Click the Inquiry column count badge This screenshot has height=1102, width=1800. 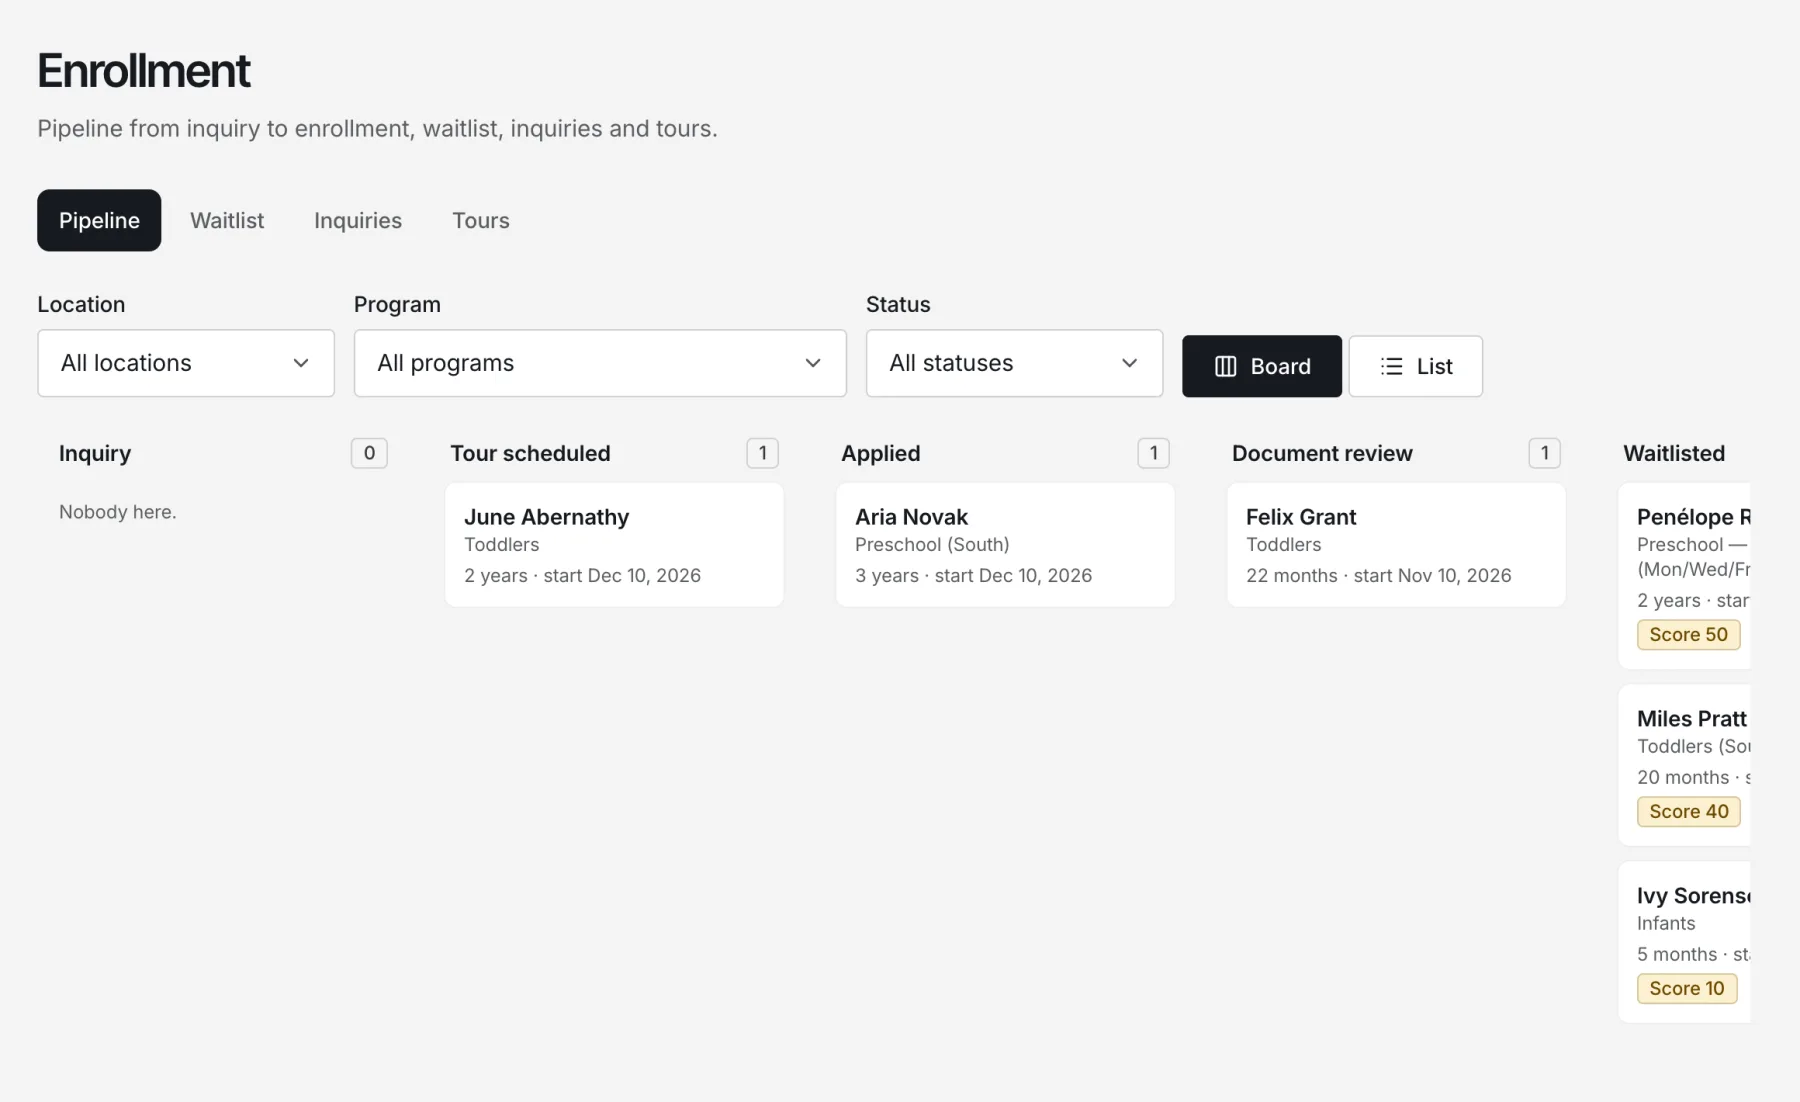[x=369, y=453]
